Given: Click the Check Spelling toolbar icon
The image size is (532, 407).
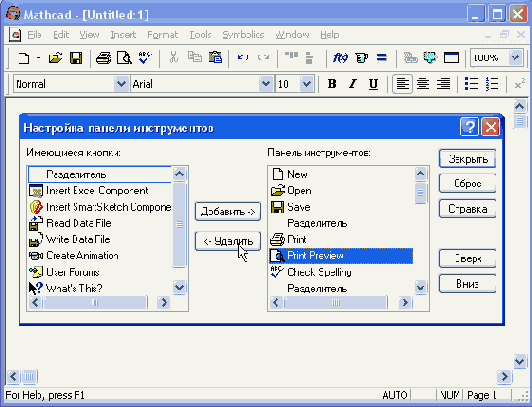Looking at the screenshot, I should (x=145, y=58).
